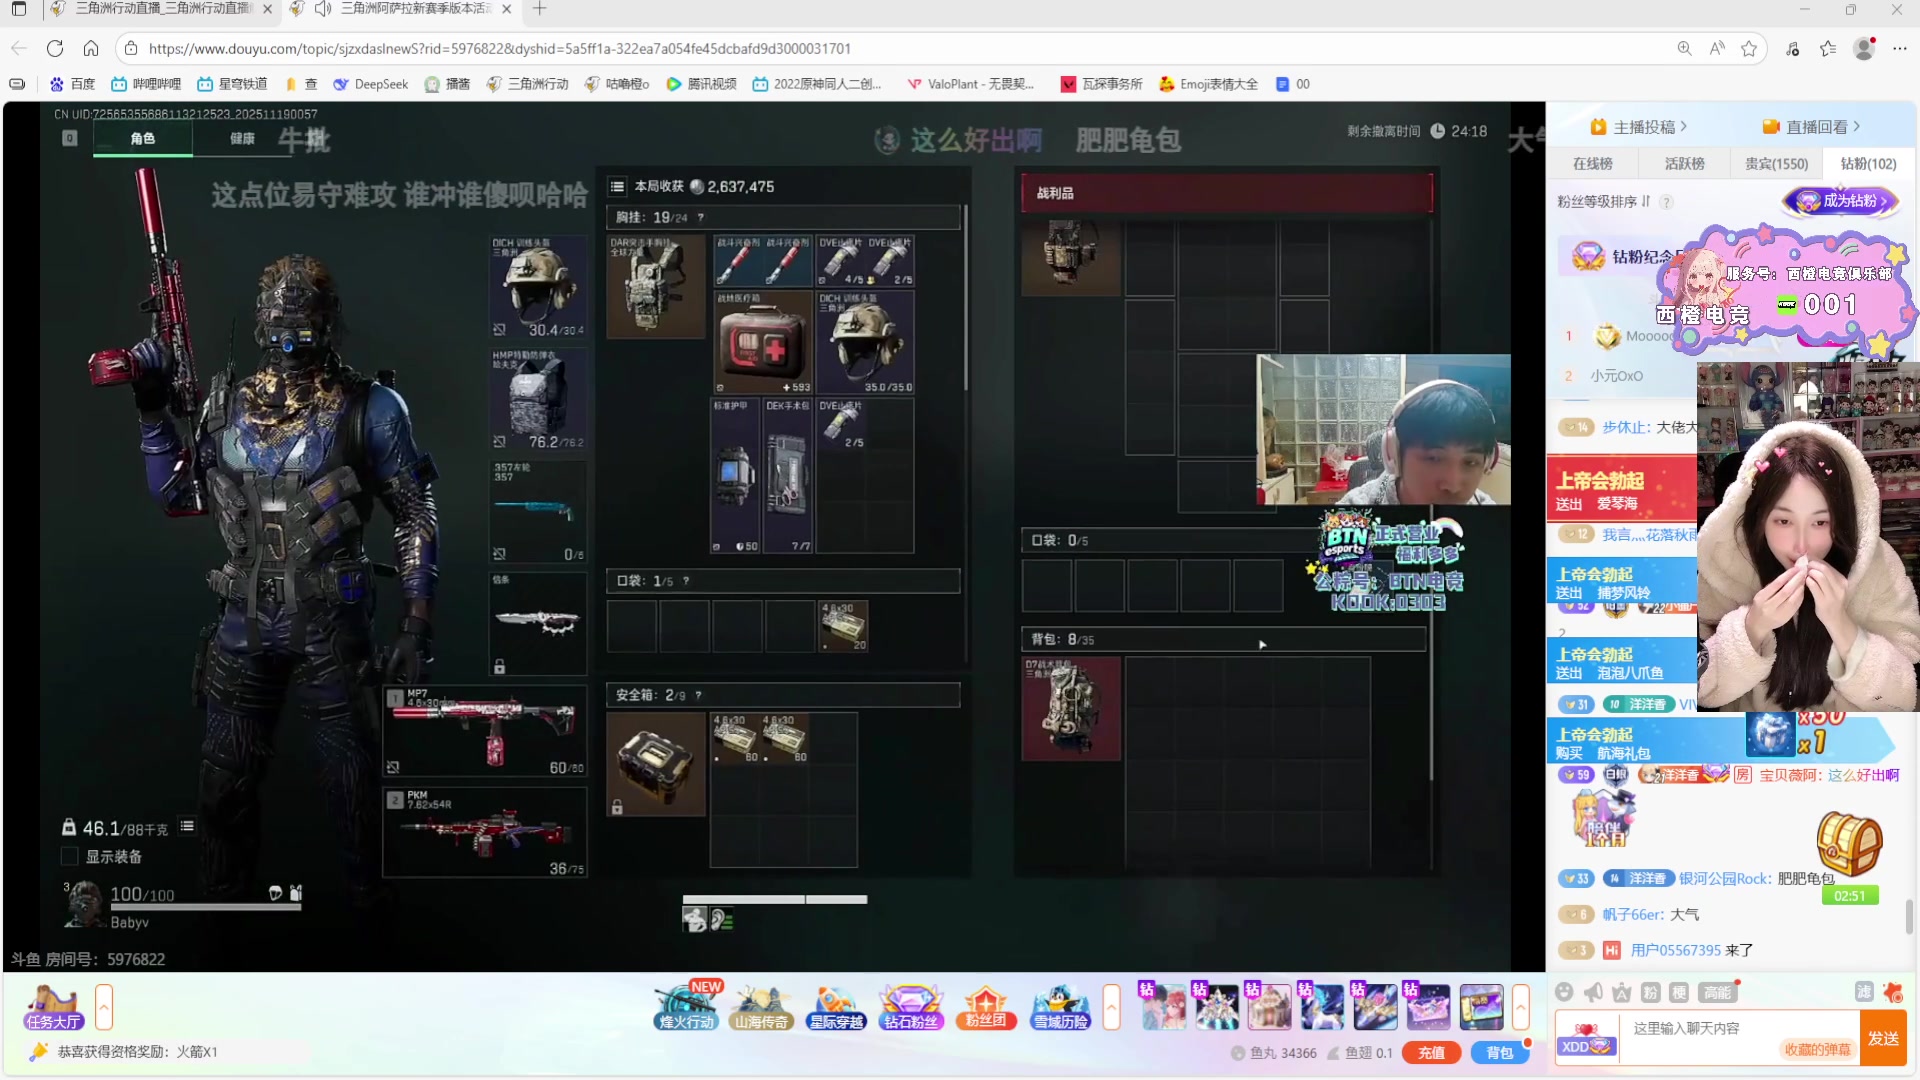This screenshot has height=1080, width=1920.
Task: Open the 粉丝团 fan club icon
Action: point(985,1007)
